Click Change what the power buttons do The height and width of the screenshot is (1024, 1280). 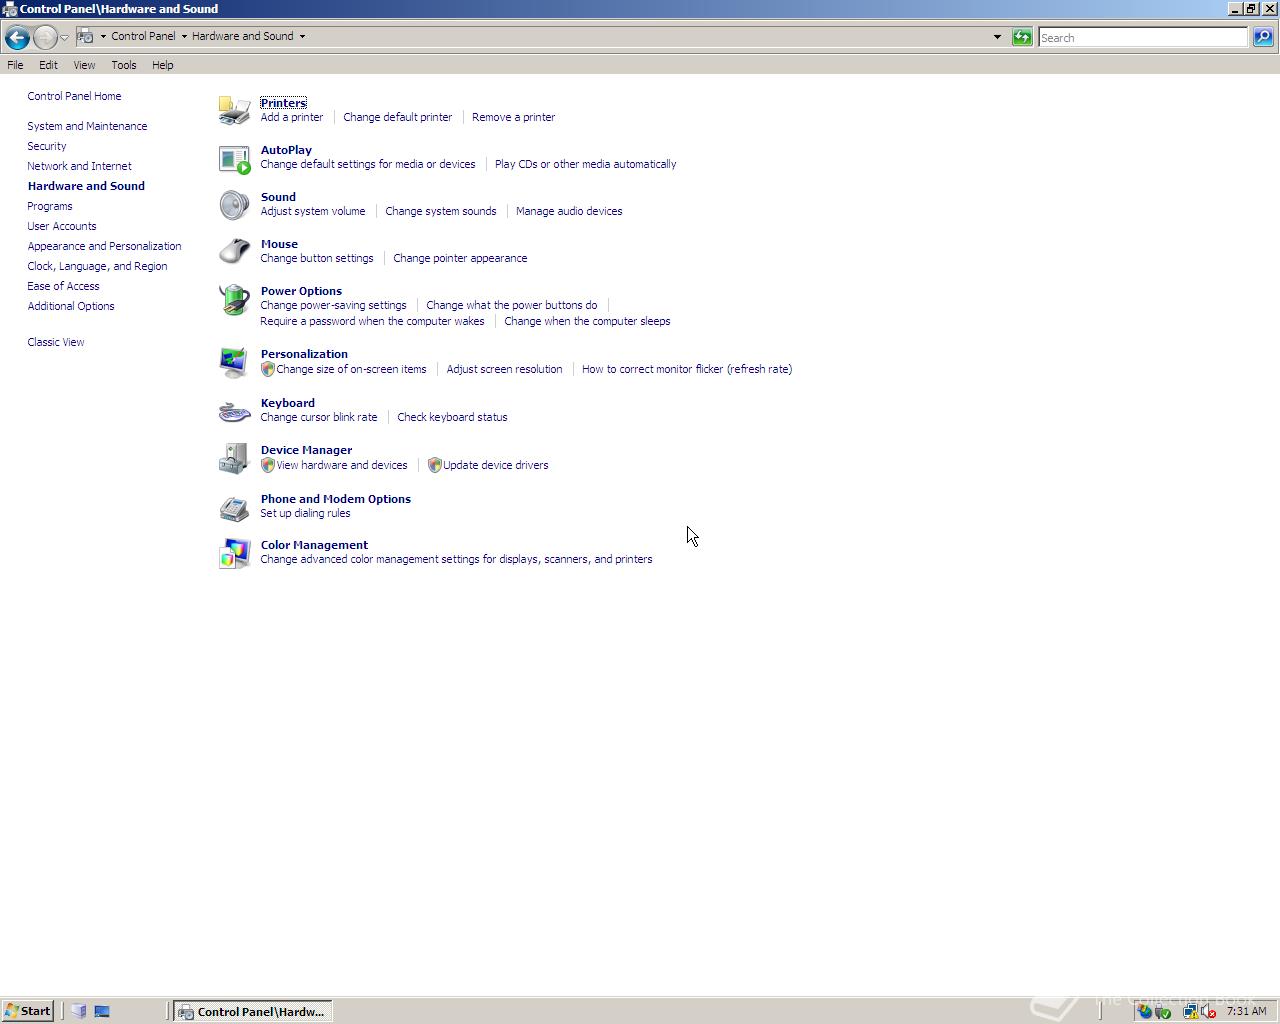coord(511,305)
